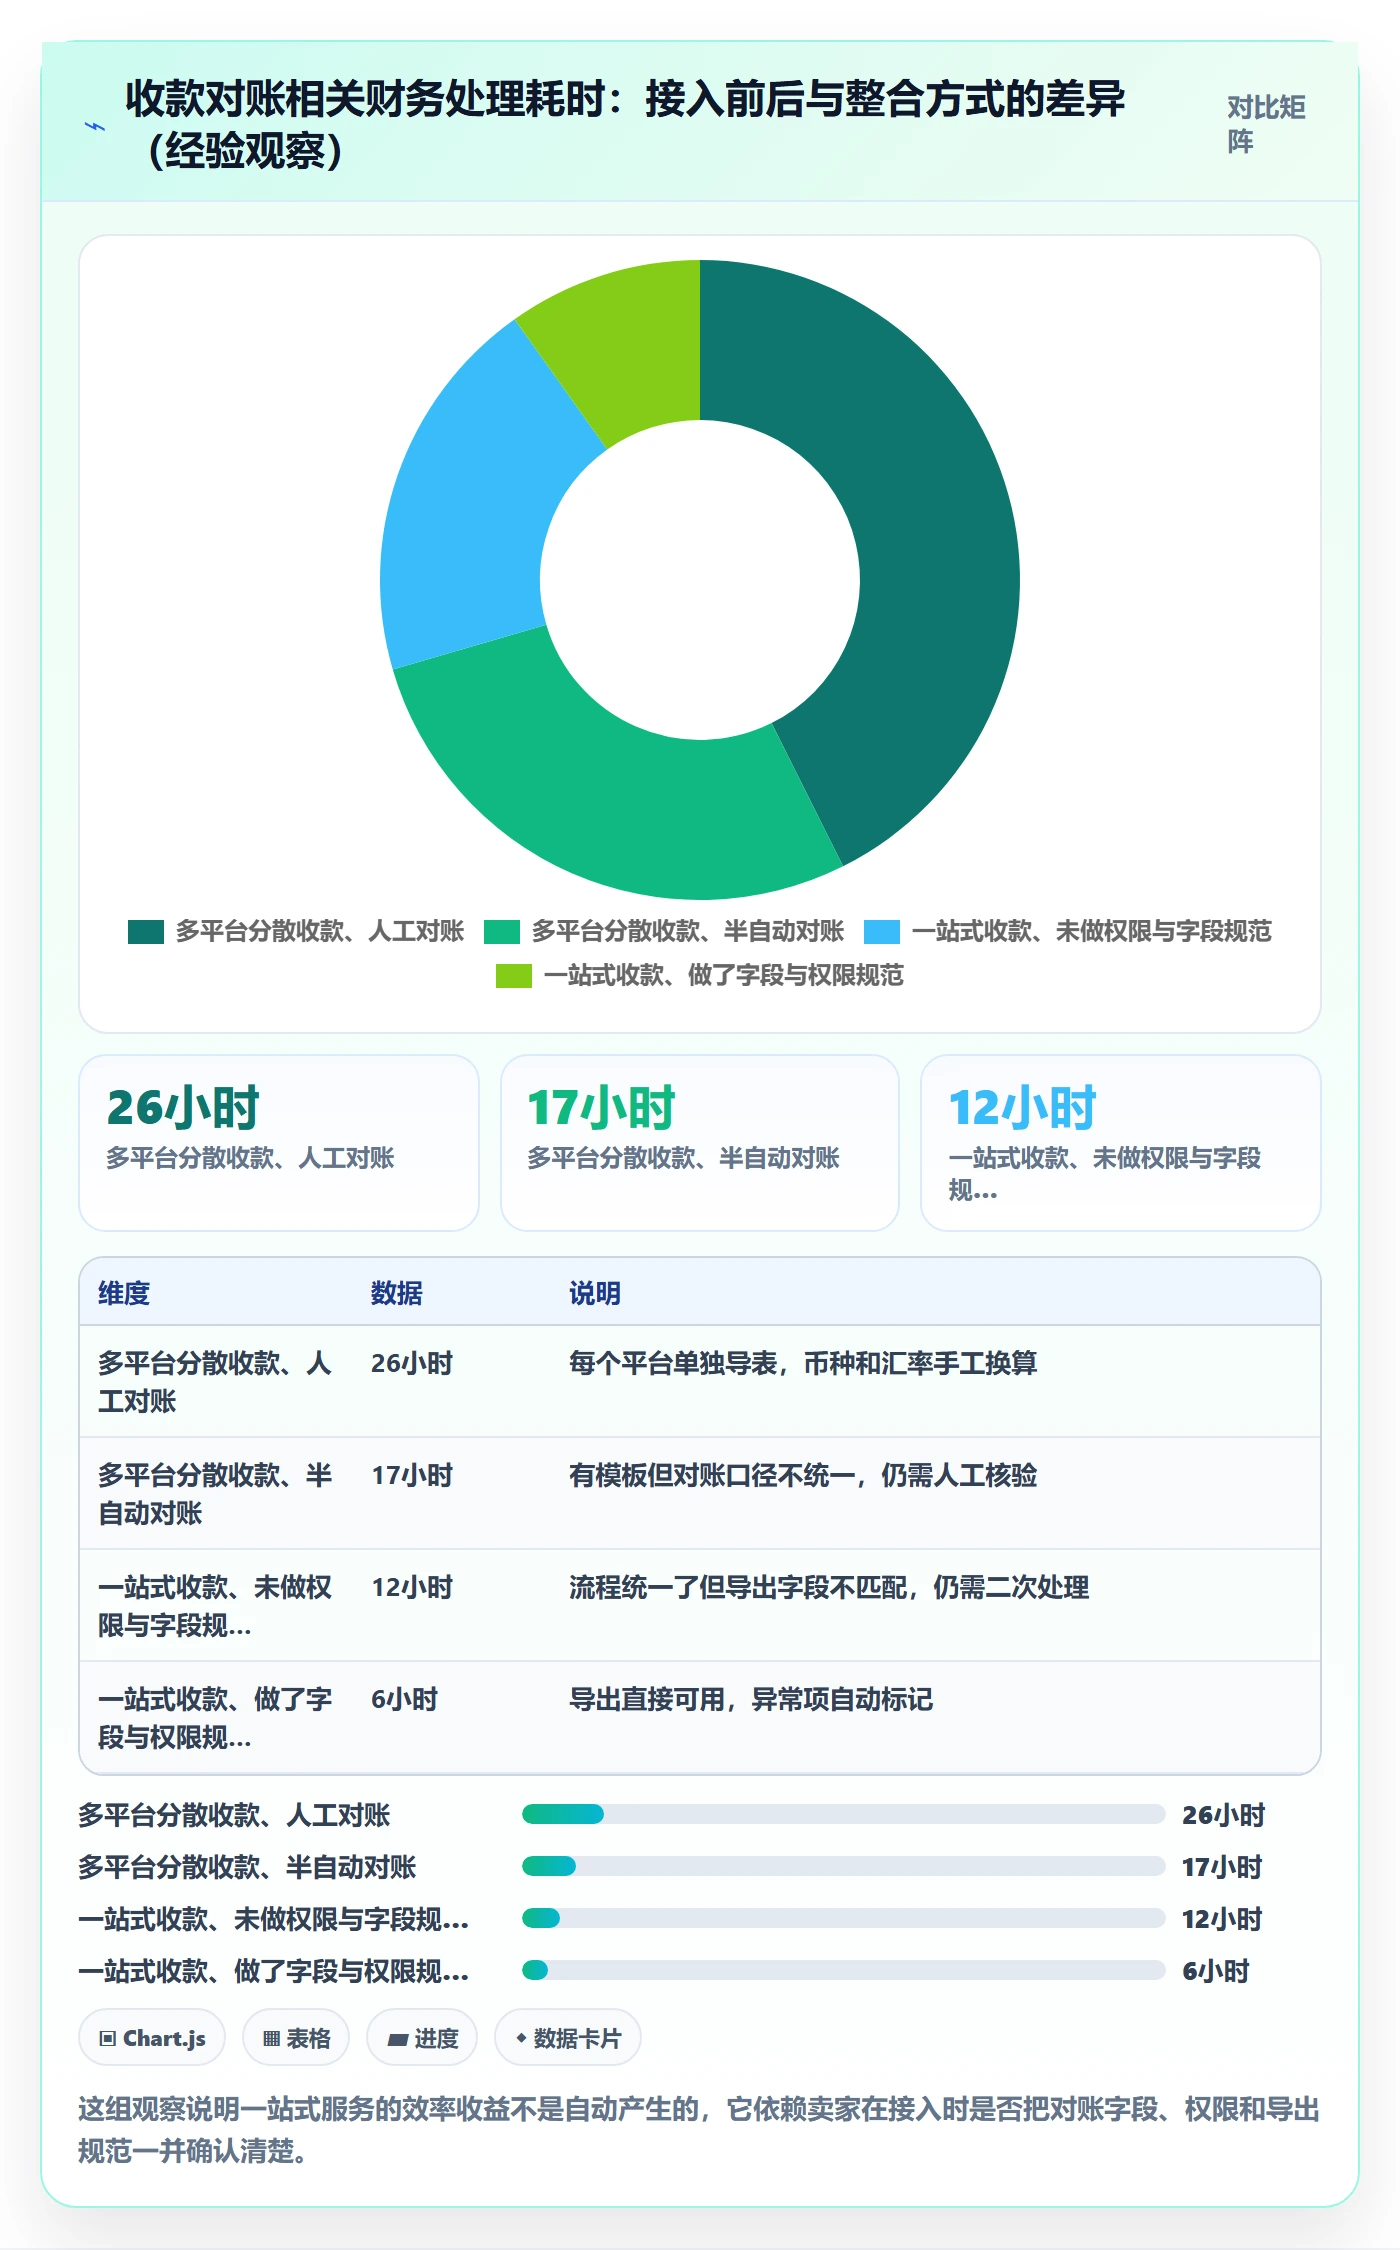Click the progress bar showing 12小时
Screen dimensions: 1400x2250
(843, 1918)
